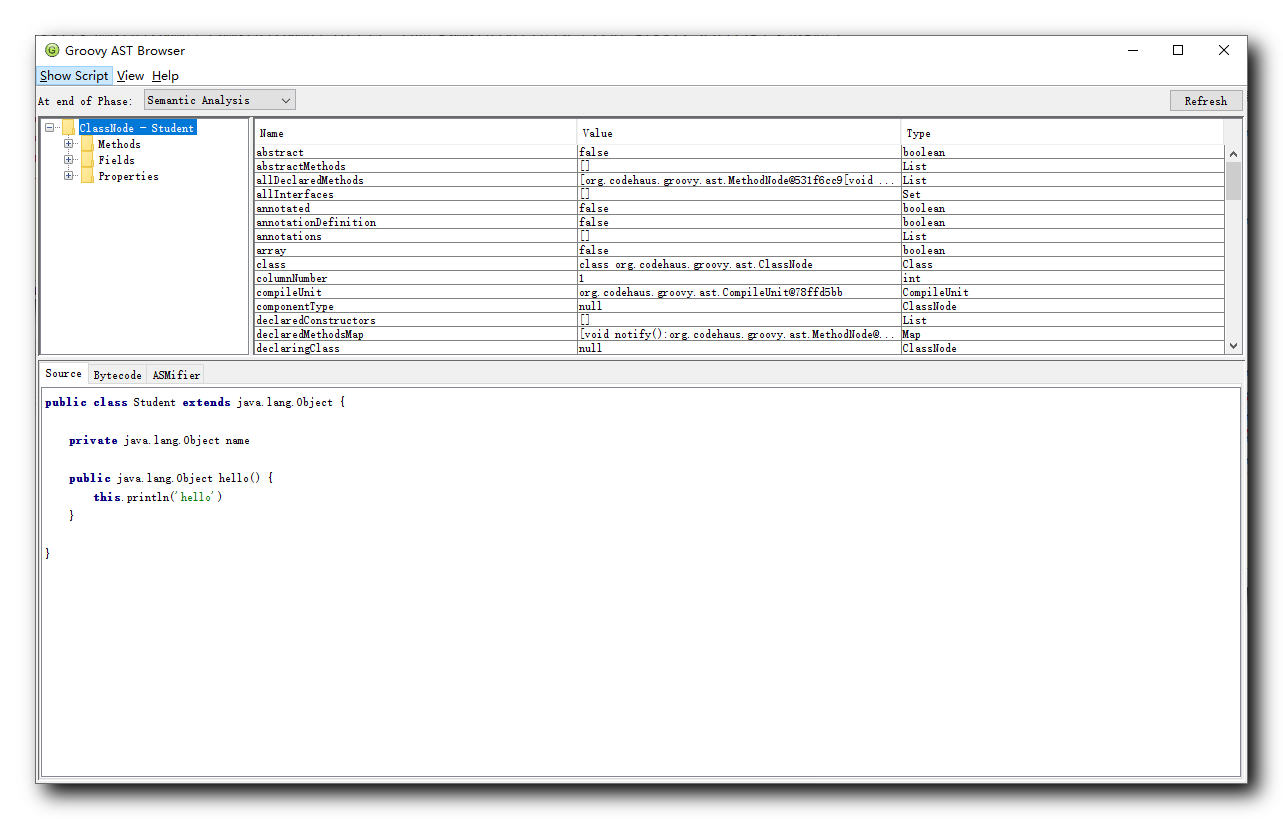
Task: Click the CompileUnit@78ffd5bb value cell
Action: tap(738, 292)
